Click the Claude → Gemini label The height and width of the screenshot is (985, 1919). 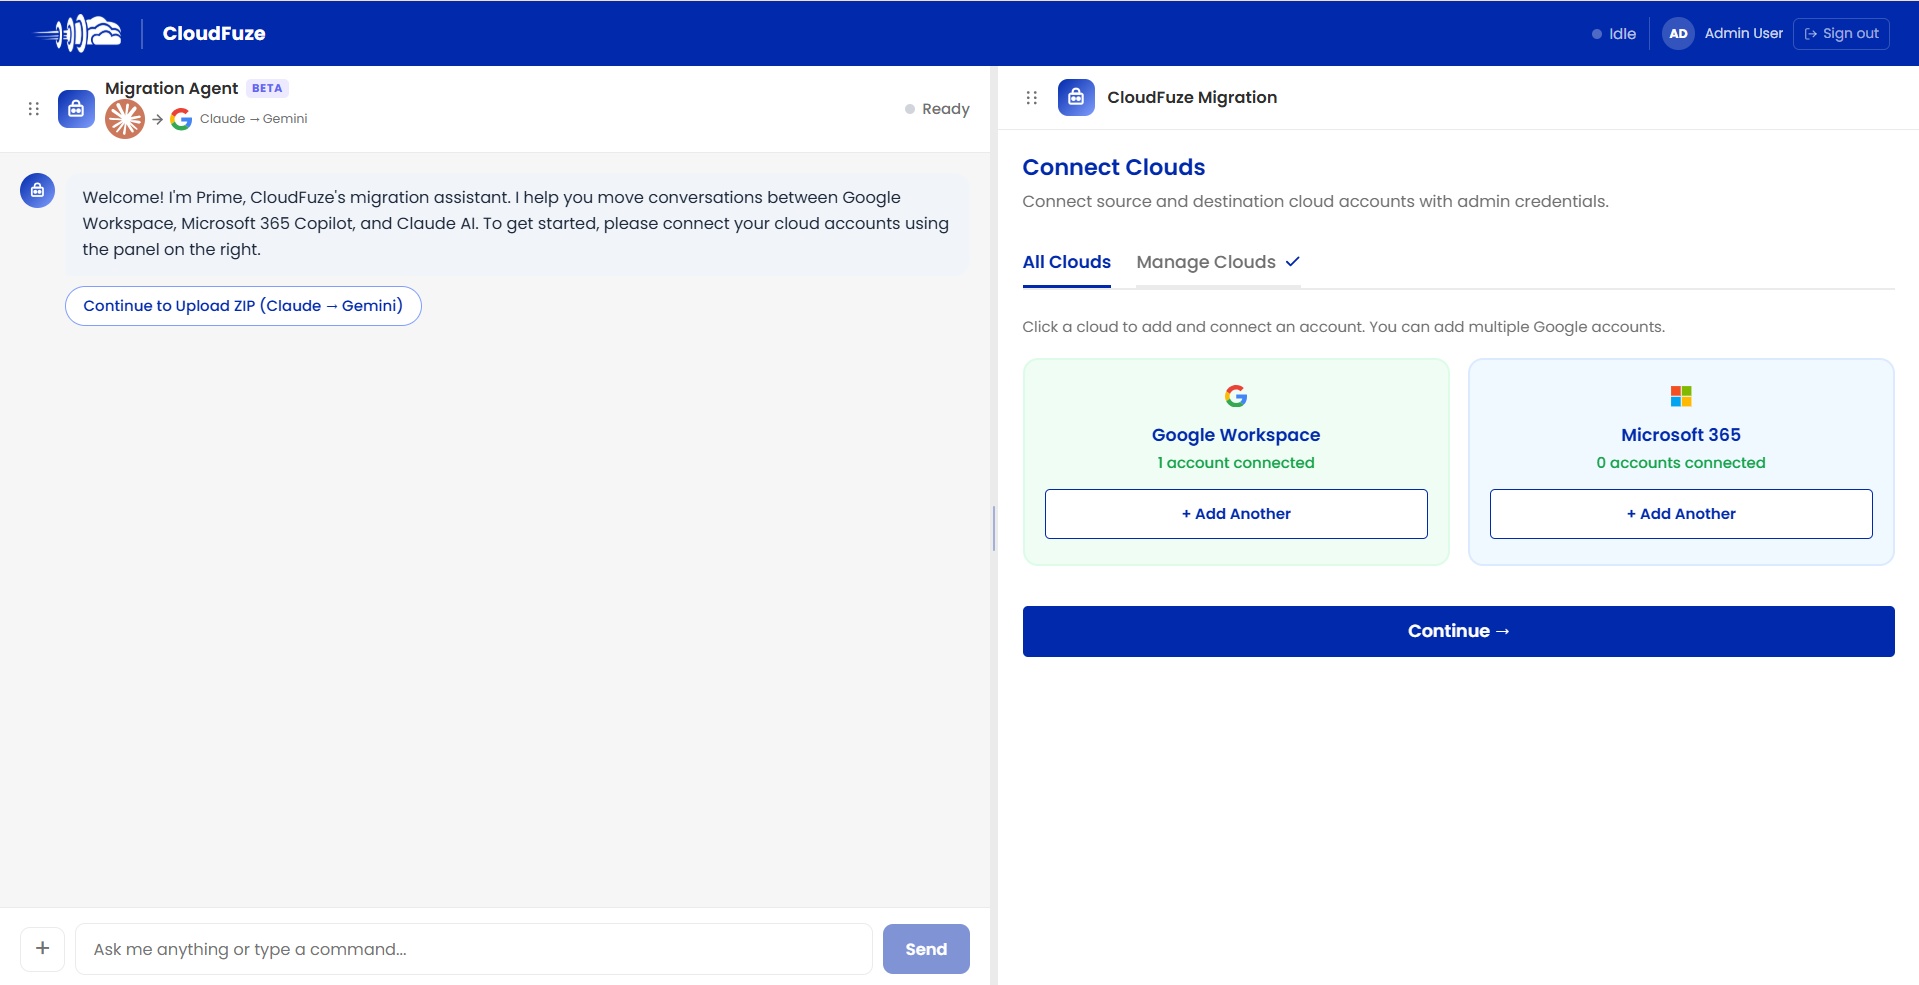point(254,119)
